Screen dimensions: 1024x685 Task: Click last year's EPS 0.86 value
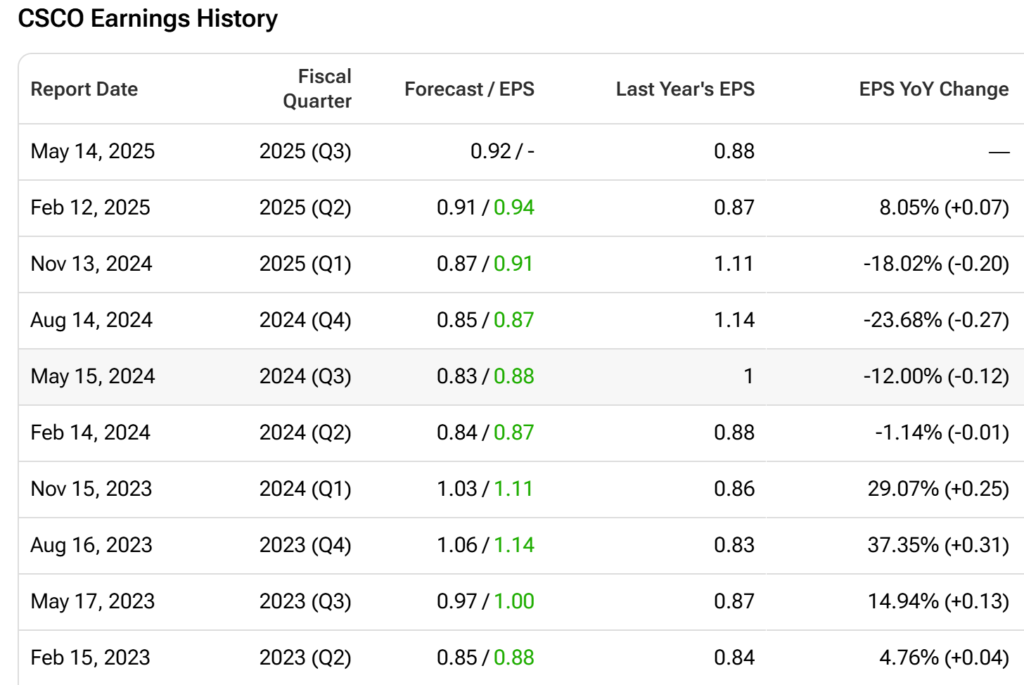734,488
